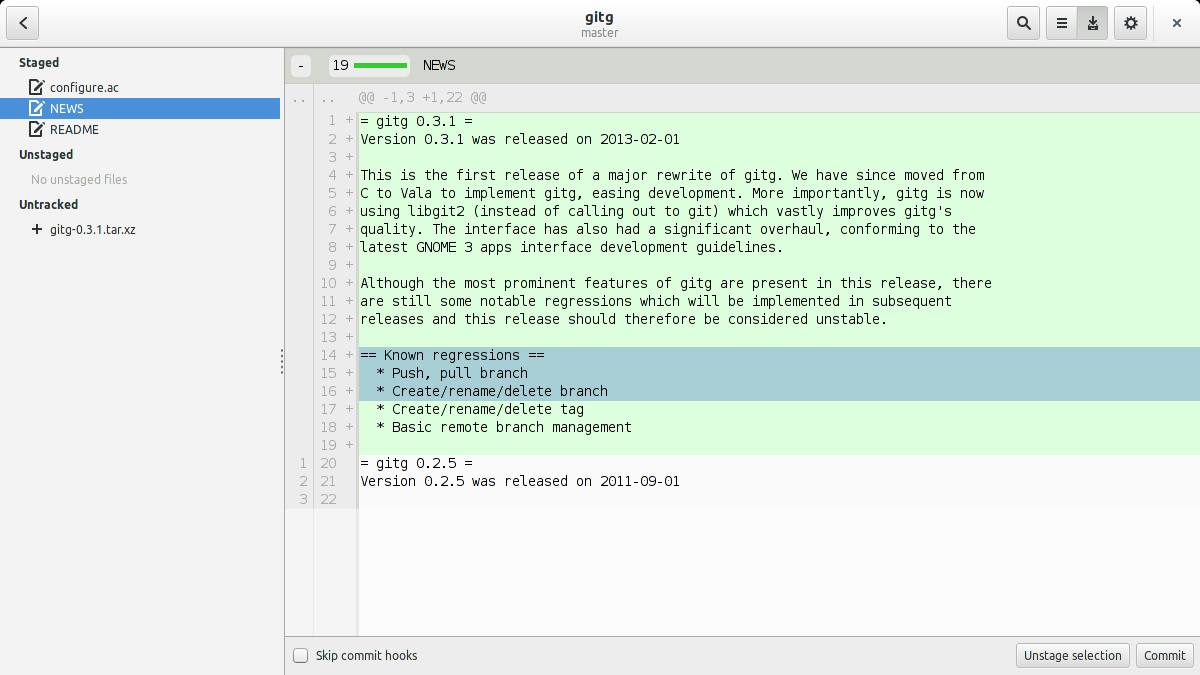1200x675 pixels.
Task: Select staged file README
Action: (x=140, y=129)
